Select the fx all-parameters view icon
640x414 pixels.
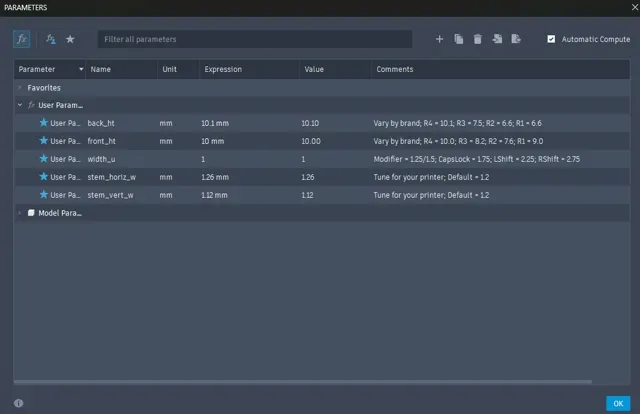pyautogui.click(x=22, y=39)
